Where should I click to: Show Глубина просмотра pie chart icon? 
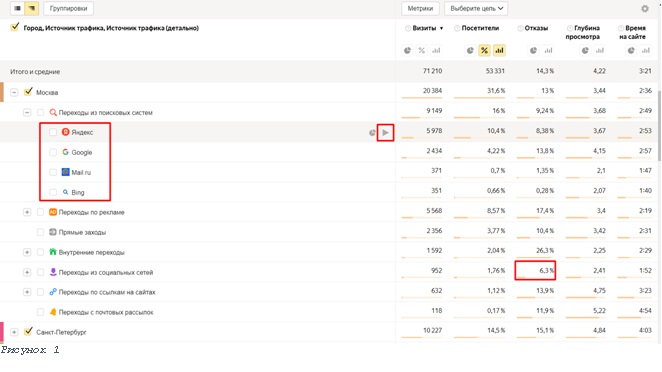pyautogui.click(x=585, y=51)
